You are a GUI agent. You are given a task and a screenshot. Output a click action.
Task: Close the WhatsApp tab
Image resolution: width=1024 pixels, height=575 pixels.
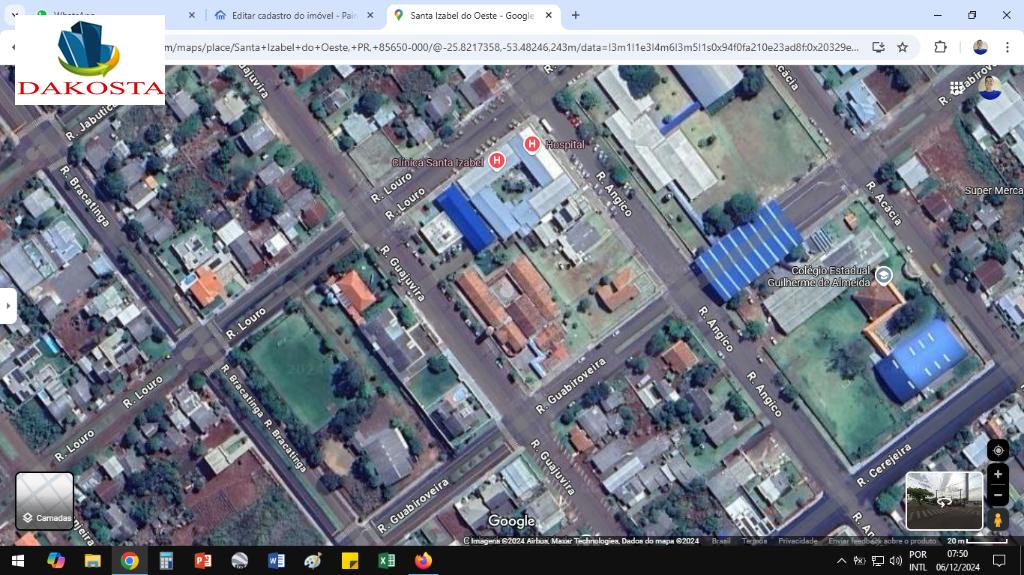point(191,15)
